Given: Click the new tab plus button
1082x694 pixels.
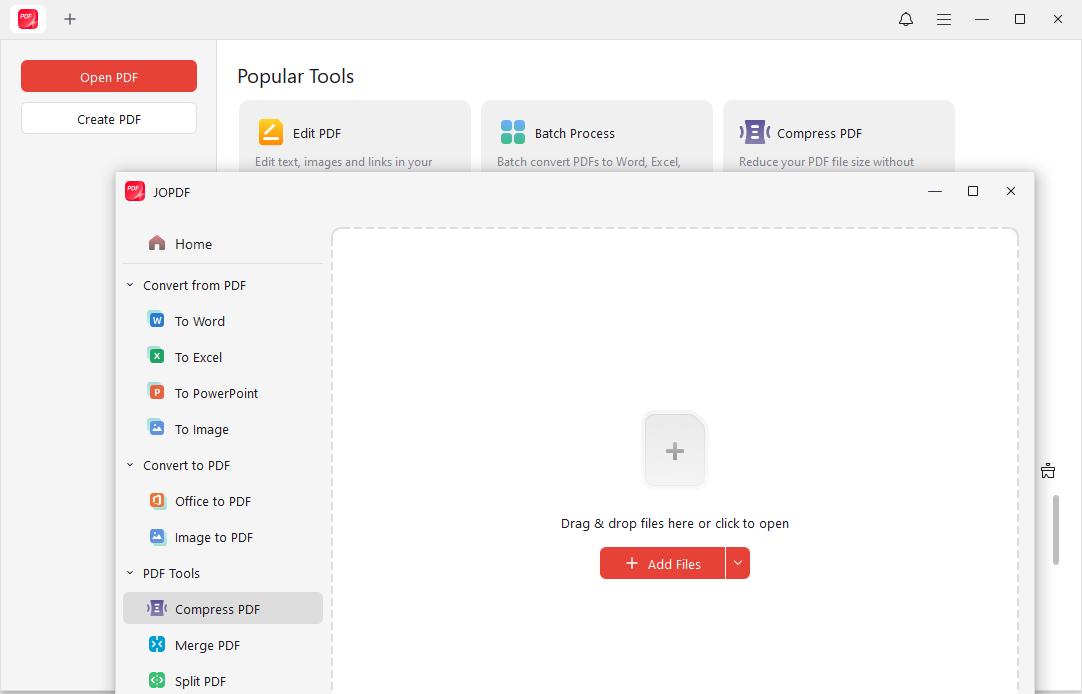Looking at the screenshot, I should tap(70, 19).
